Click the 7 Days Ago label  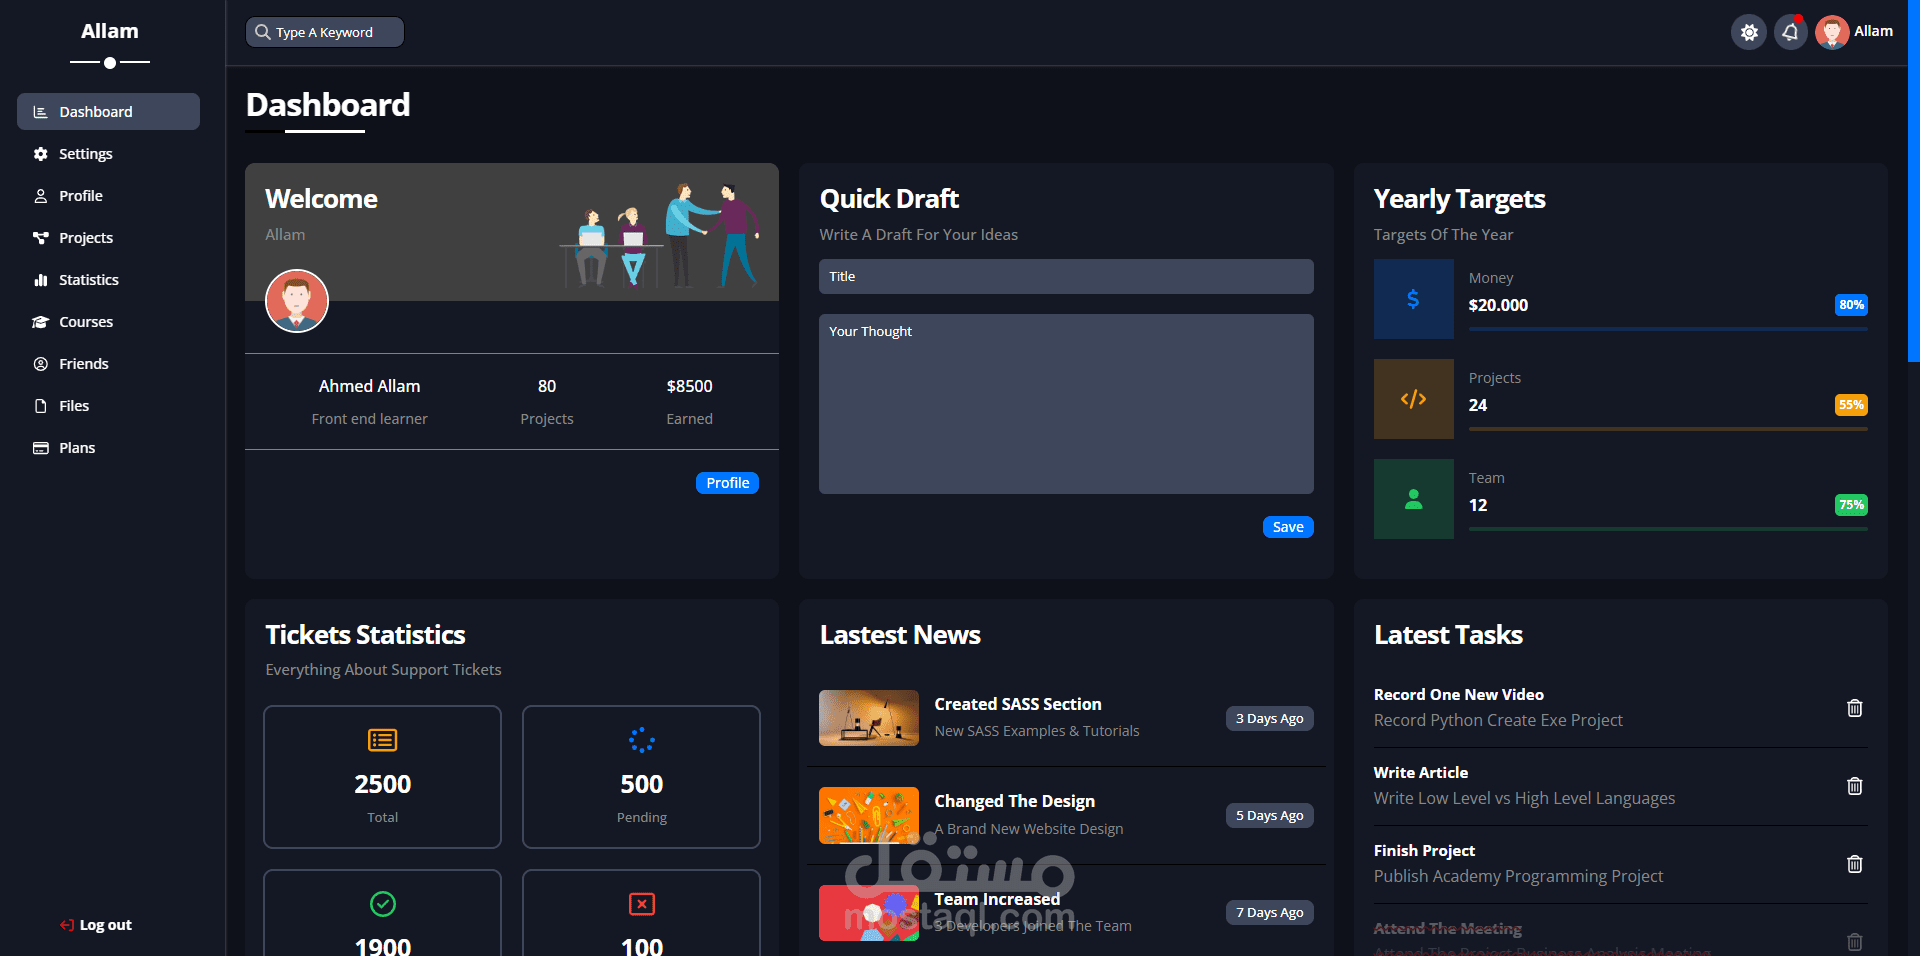tap(1270, 913)
